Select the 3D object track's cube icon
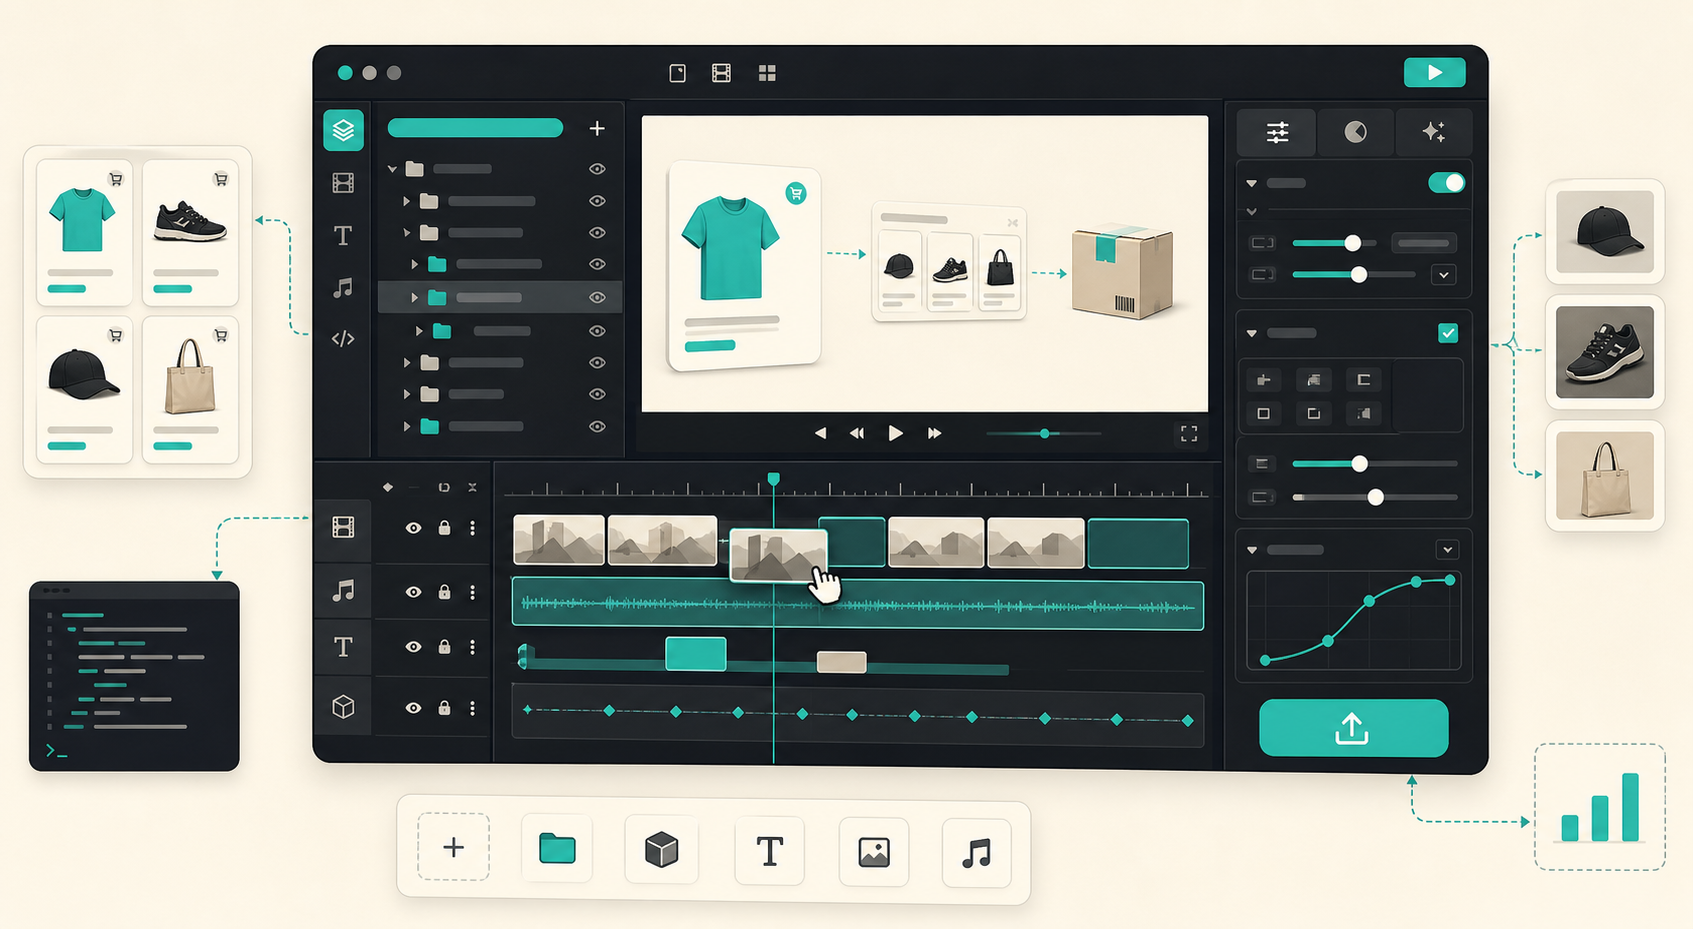This screenshot has height=929, width=1693. point(343,707)
